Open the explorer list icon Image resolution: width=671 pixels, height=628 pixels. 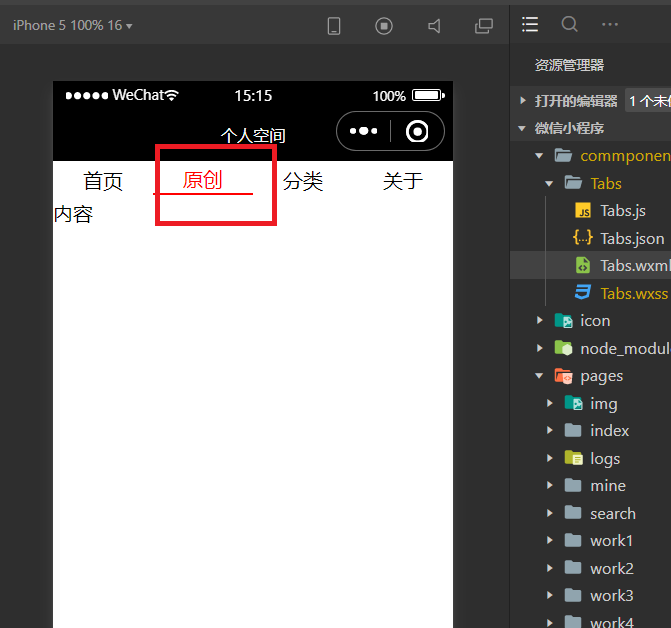click(530, 24)
